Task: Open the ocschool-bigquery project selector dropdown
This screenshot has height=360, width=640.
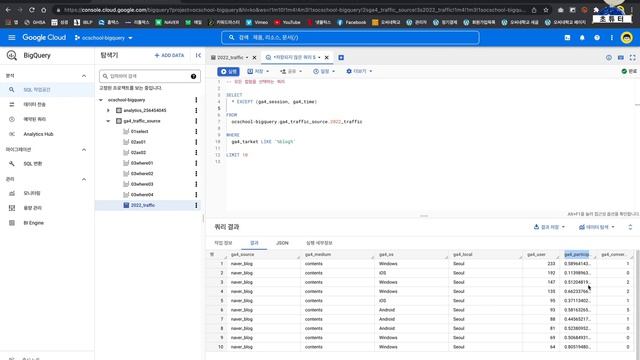Action: coord(104,38)
